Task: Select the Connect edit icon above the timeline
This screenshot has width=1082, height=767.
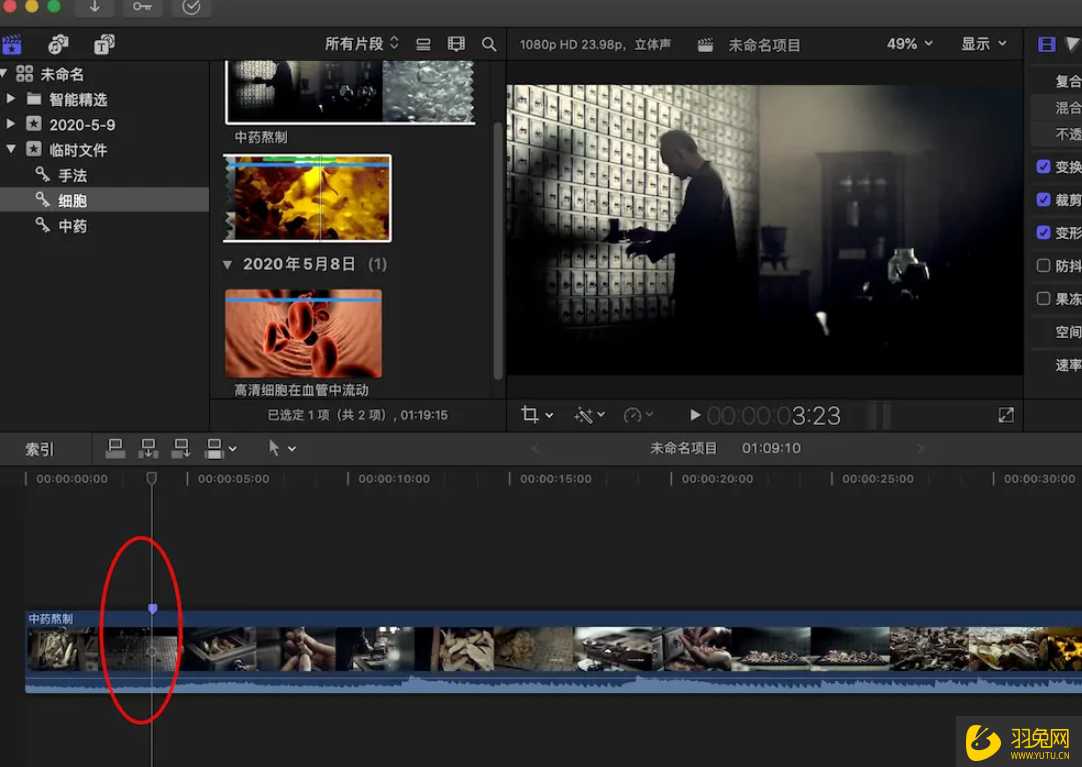Action: click(115, 448)
